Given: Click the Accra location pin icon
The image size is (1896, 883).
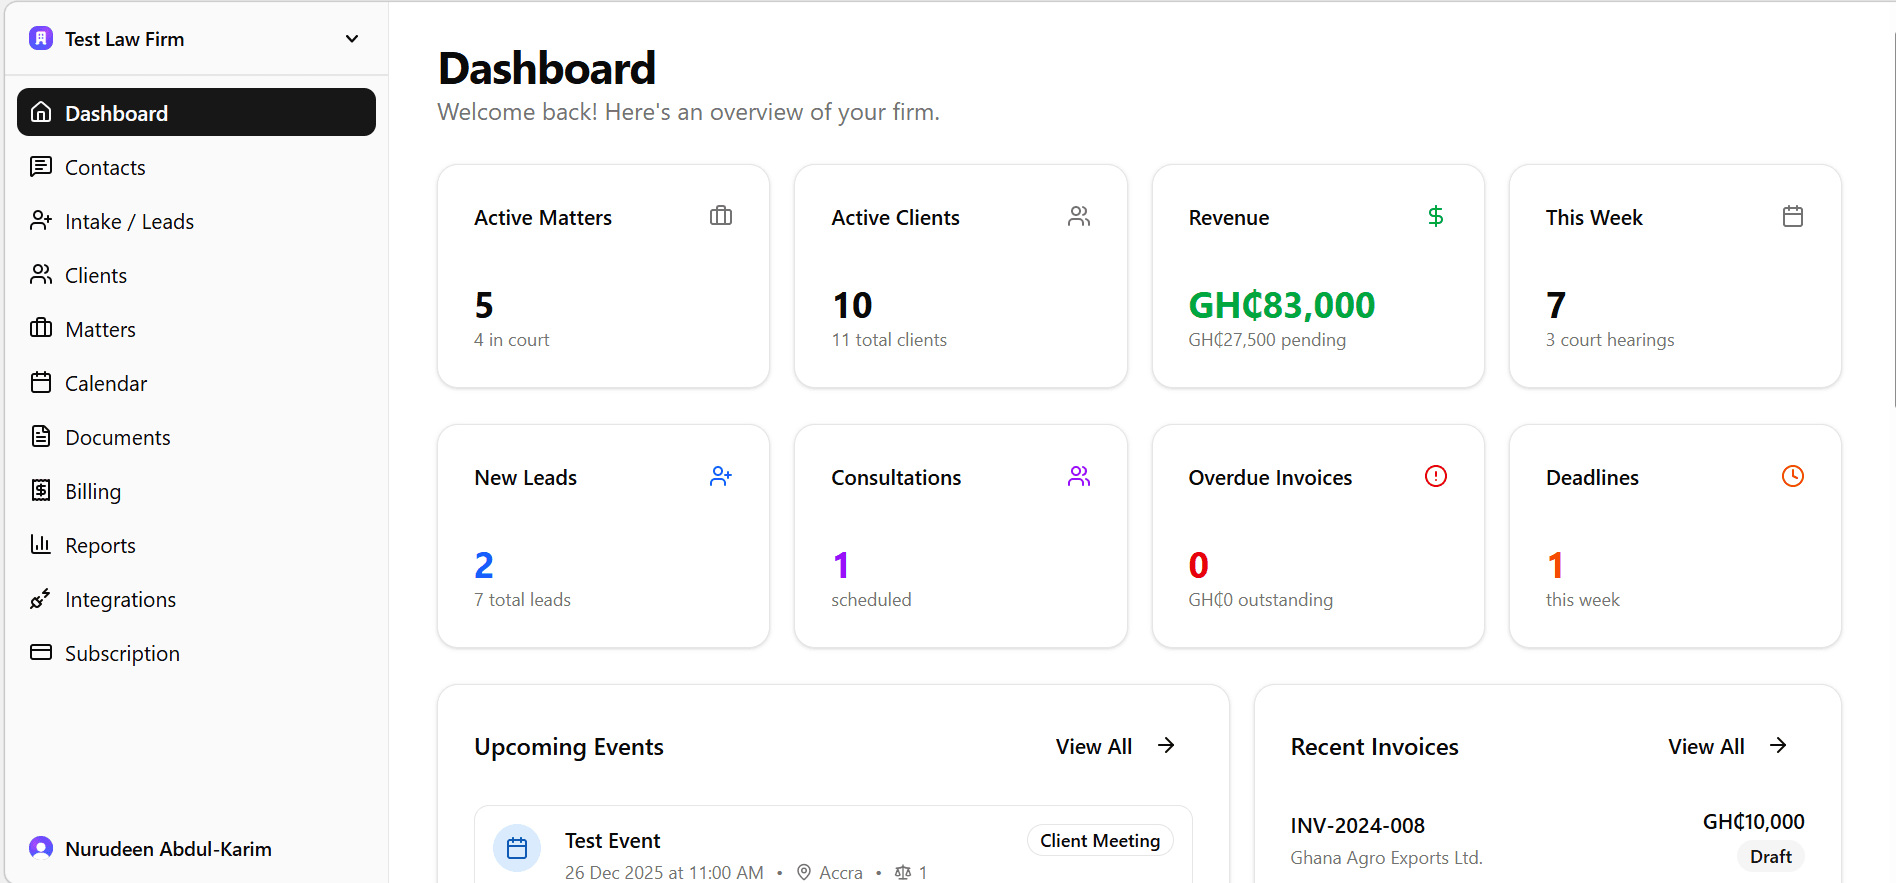Looking at the screenshot, I should tap(804, 872).
